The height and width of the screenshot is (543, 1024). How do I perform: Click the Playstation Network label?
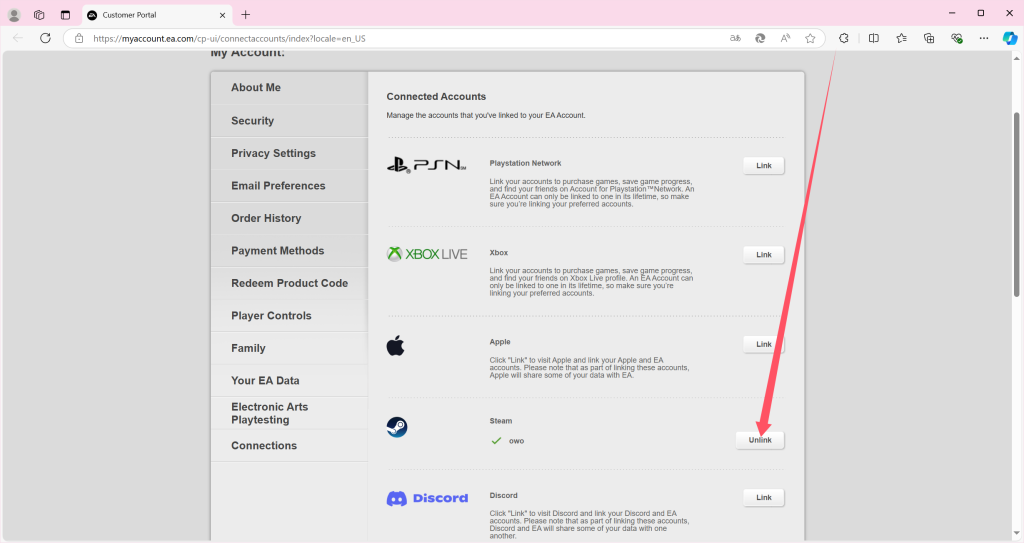pos(525,163)
